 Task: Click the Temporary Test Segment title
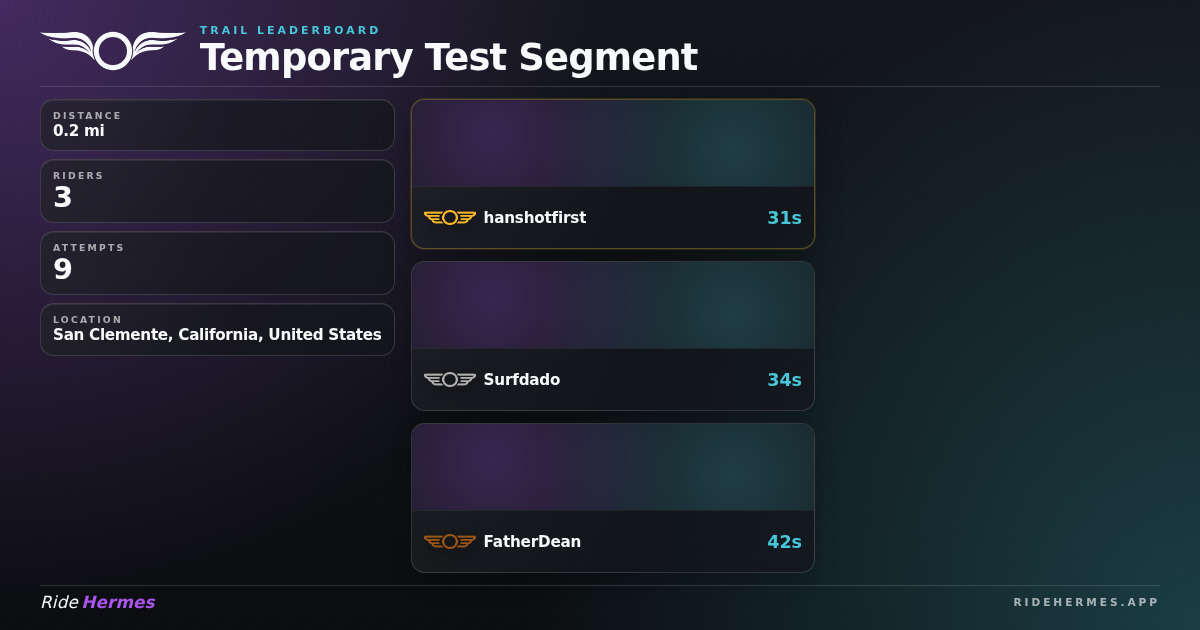[448, 57]
